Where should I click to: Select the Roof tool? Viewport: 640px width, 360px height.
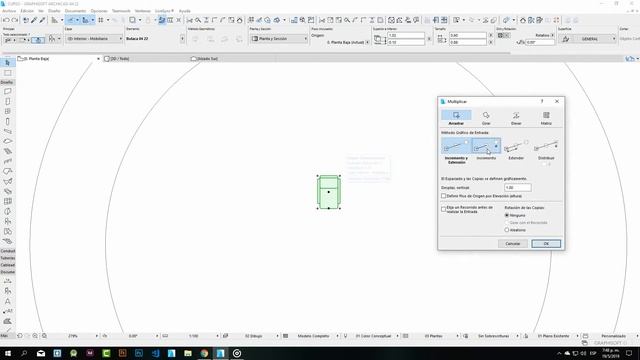[x=7, y=171]
